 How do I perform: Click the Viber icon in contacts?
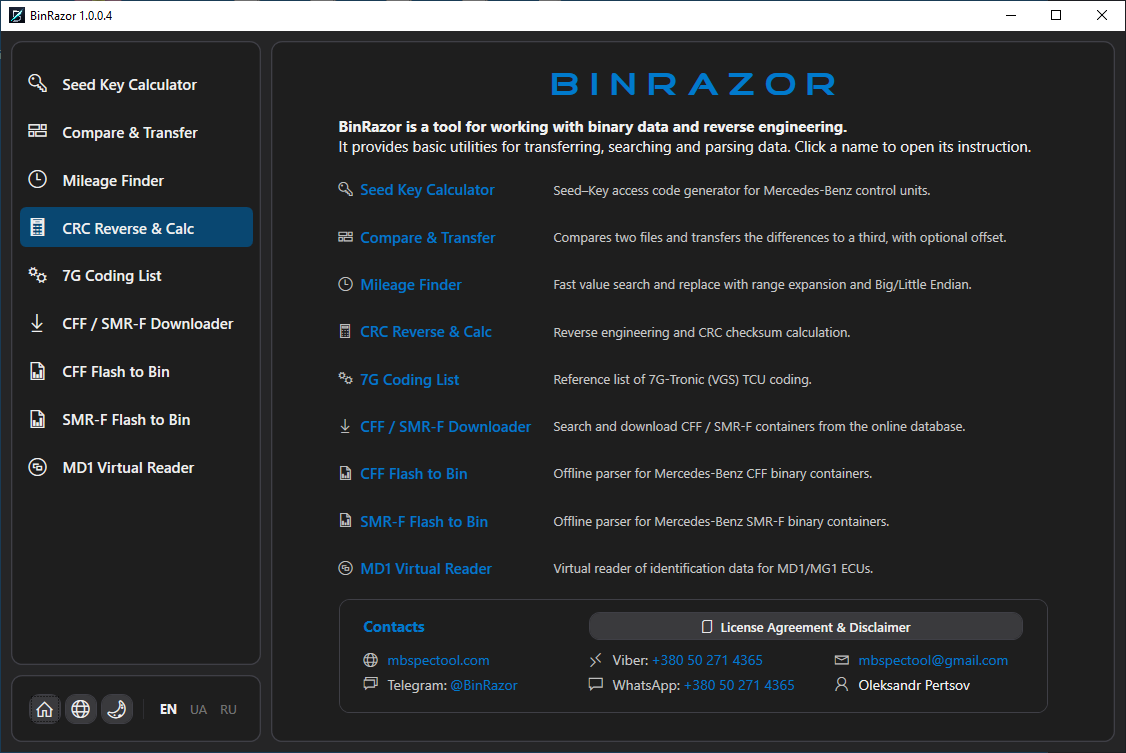(595, 660)
